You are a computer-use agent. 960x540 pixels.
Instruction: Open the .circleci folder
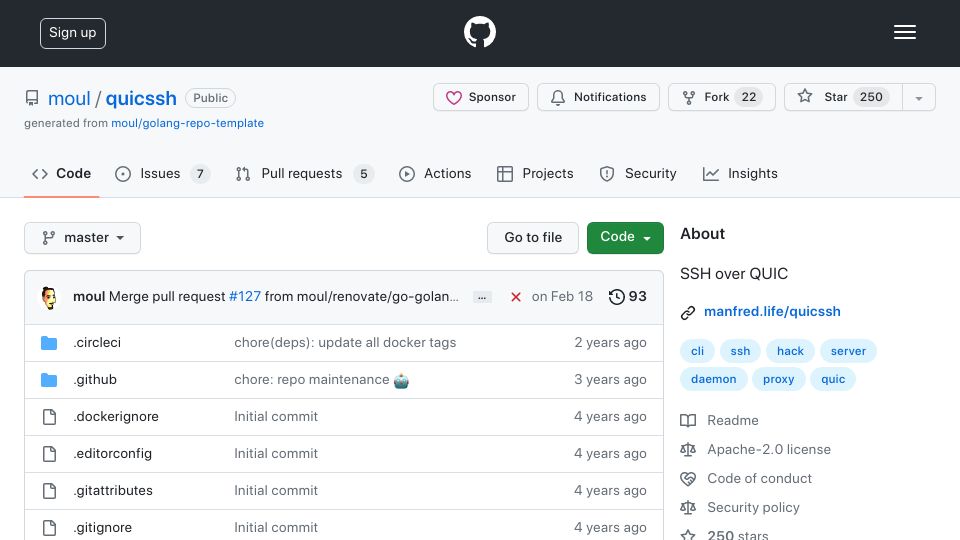97,343
